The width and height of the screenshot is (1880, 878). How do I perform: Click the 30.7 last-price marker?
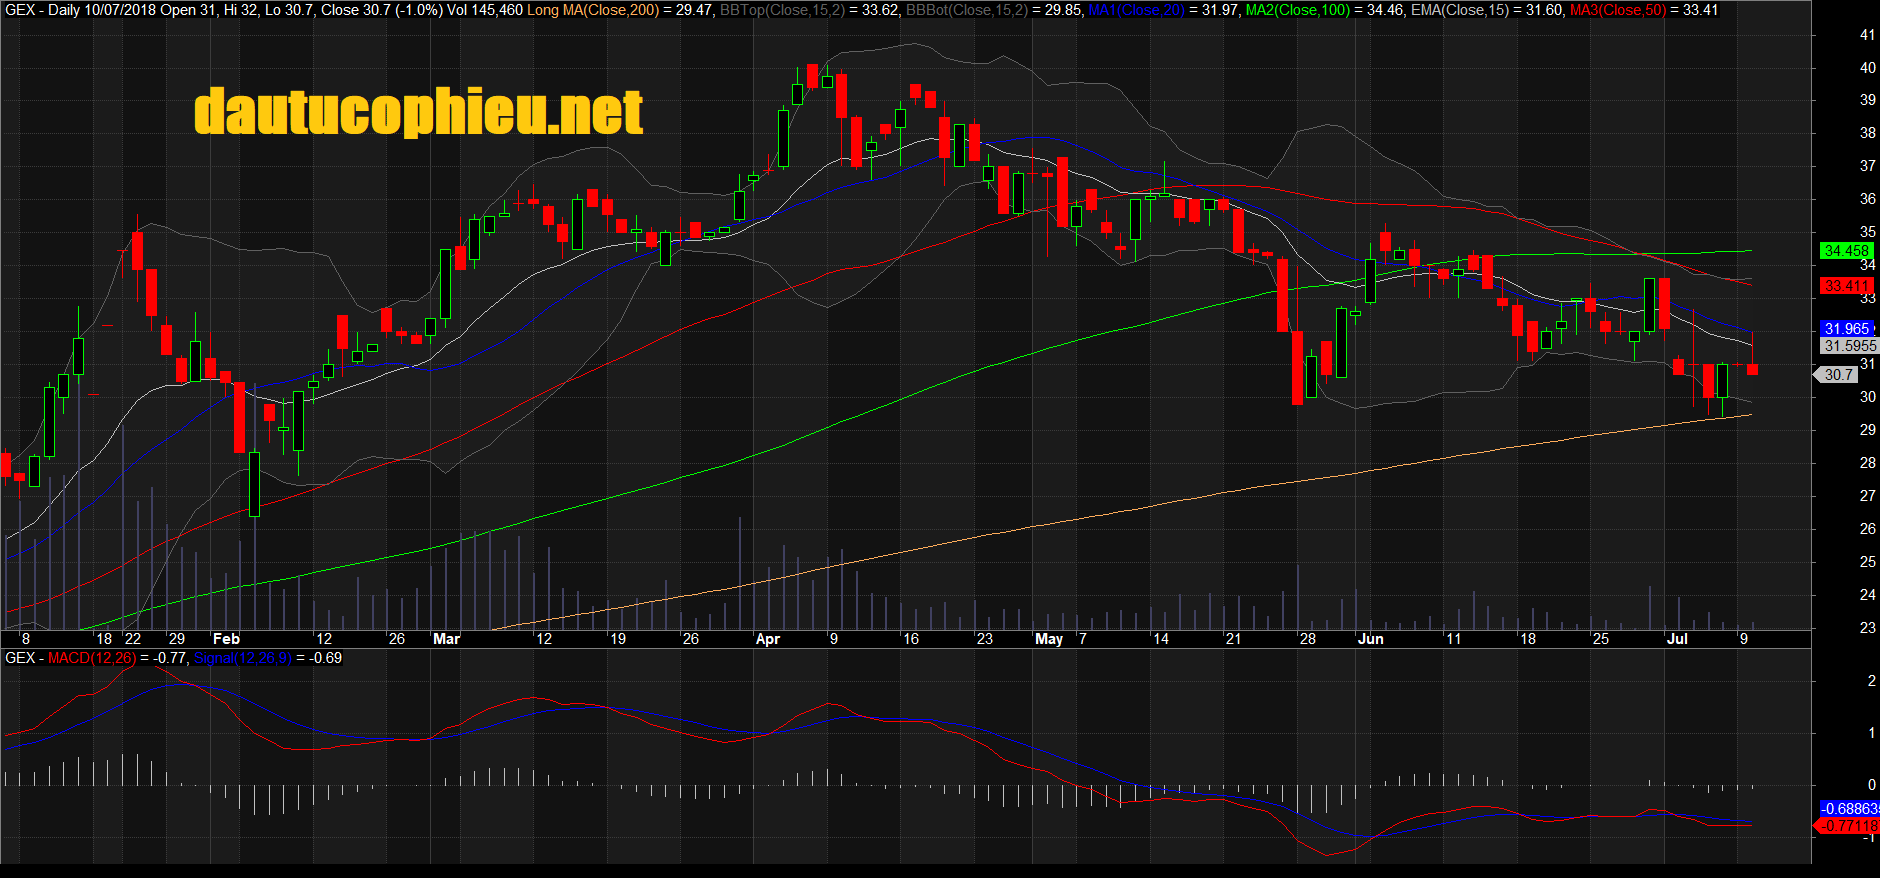click(1838, 374)
